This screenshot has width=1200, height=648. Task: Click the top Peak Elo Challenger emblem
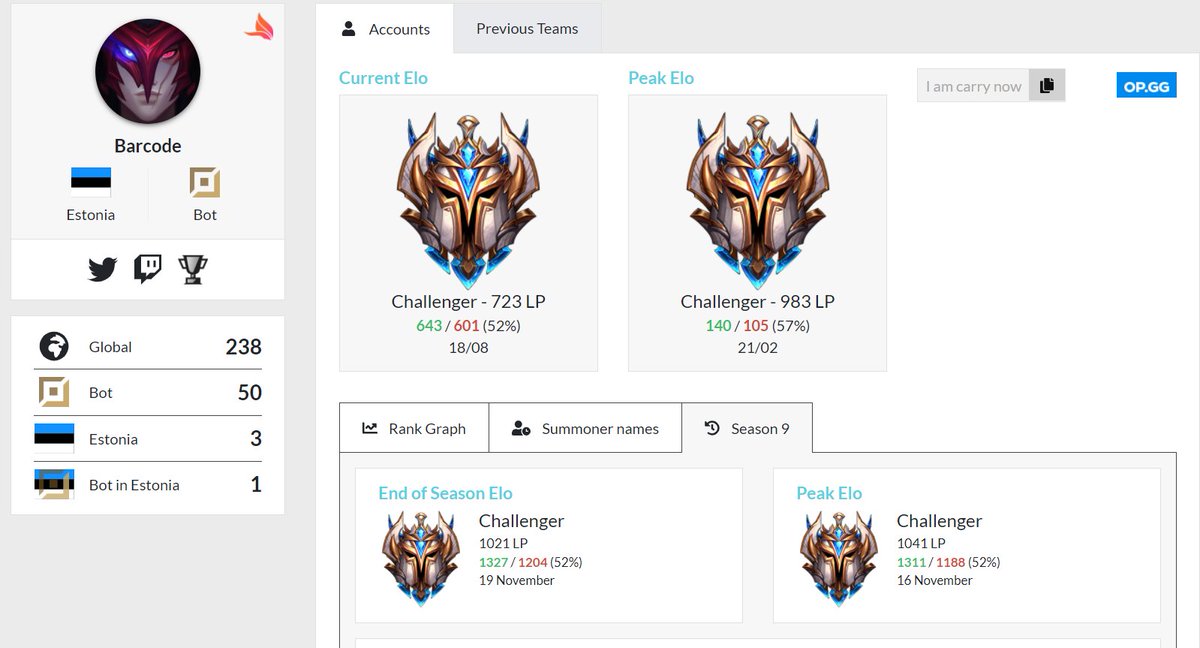point(758,201)
